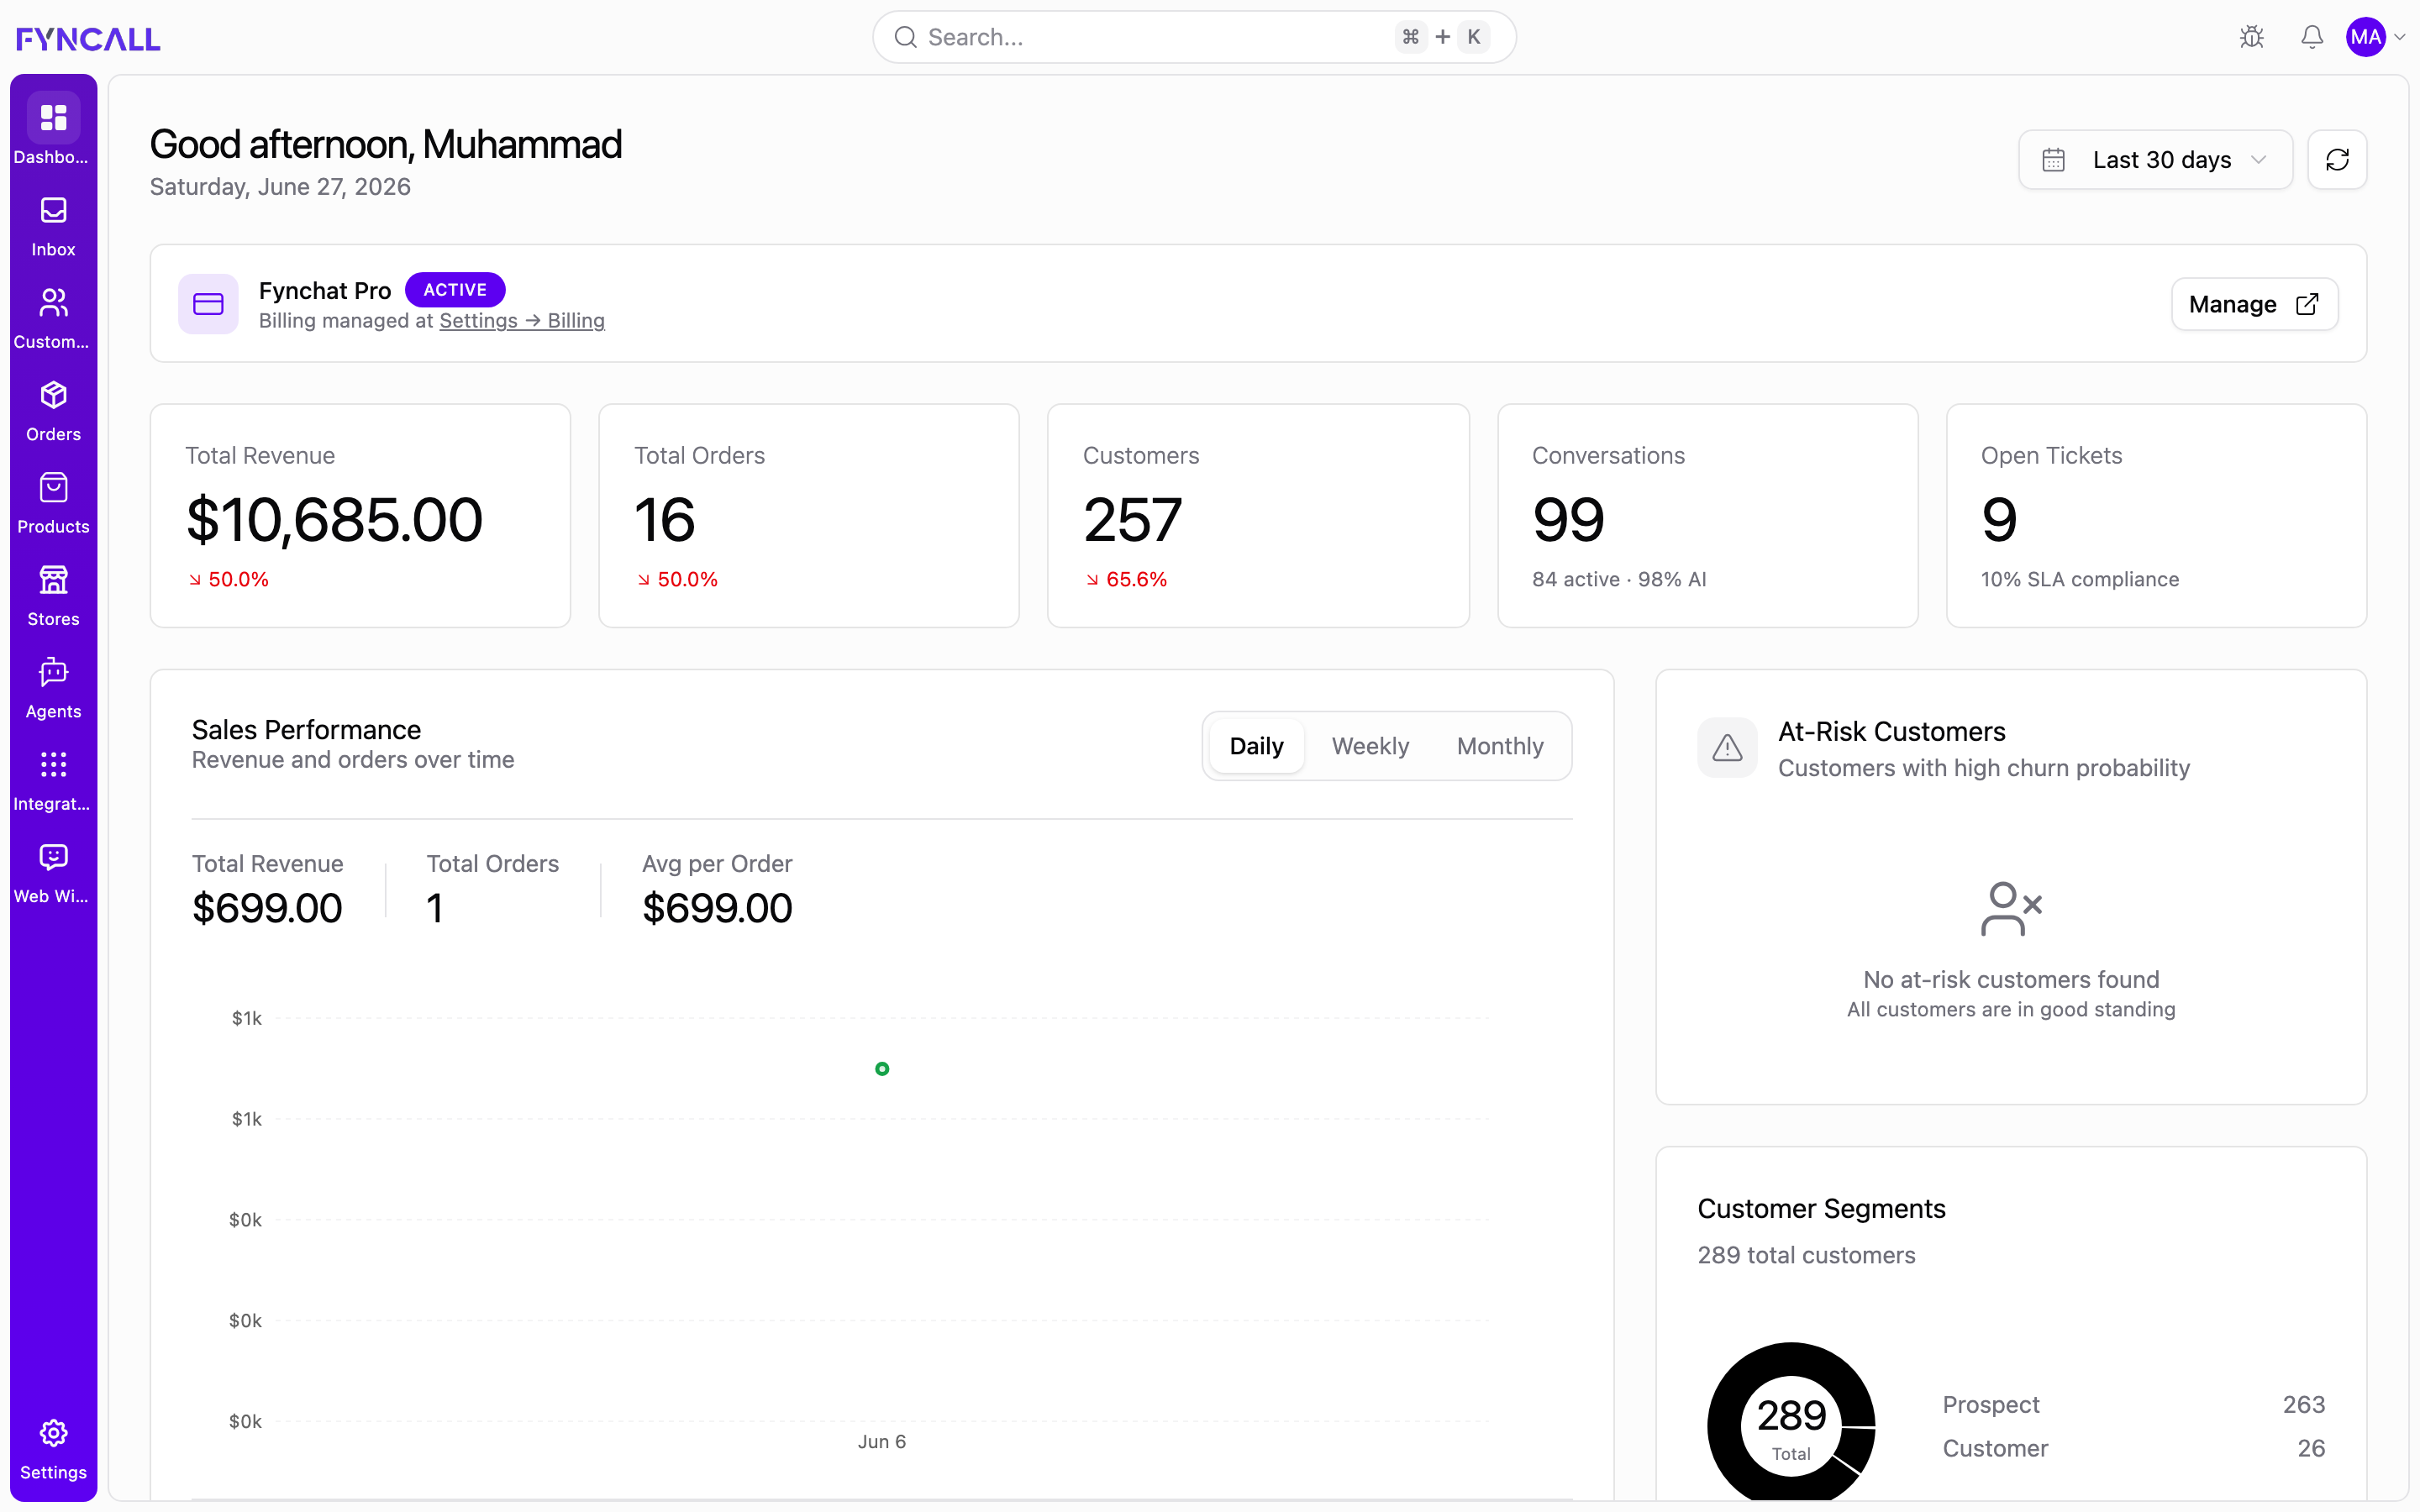The image size is (2420, 1512).
Task: Click the refresh dashboard button
Action: click(x=2337, y=160)
